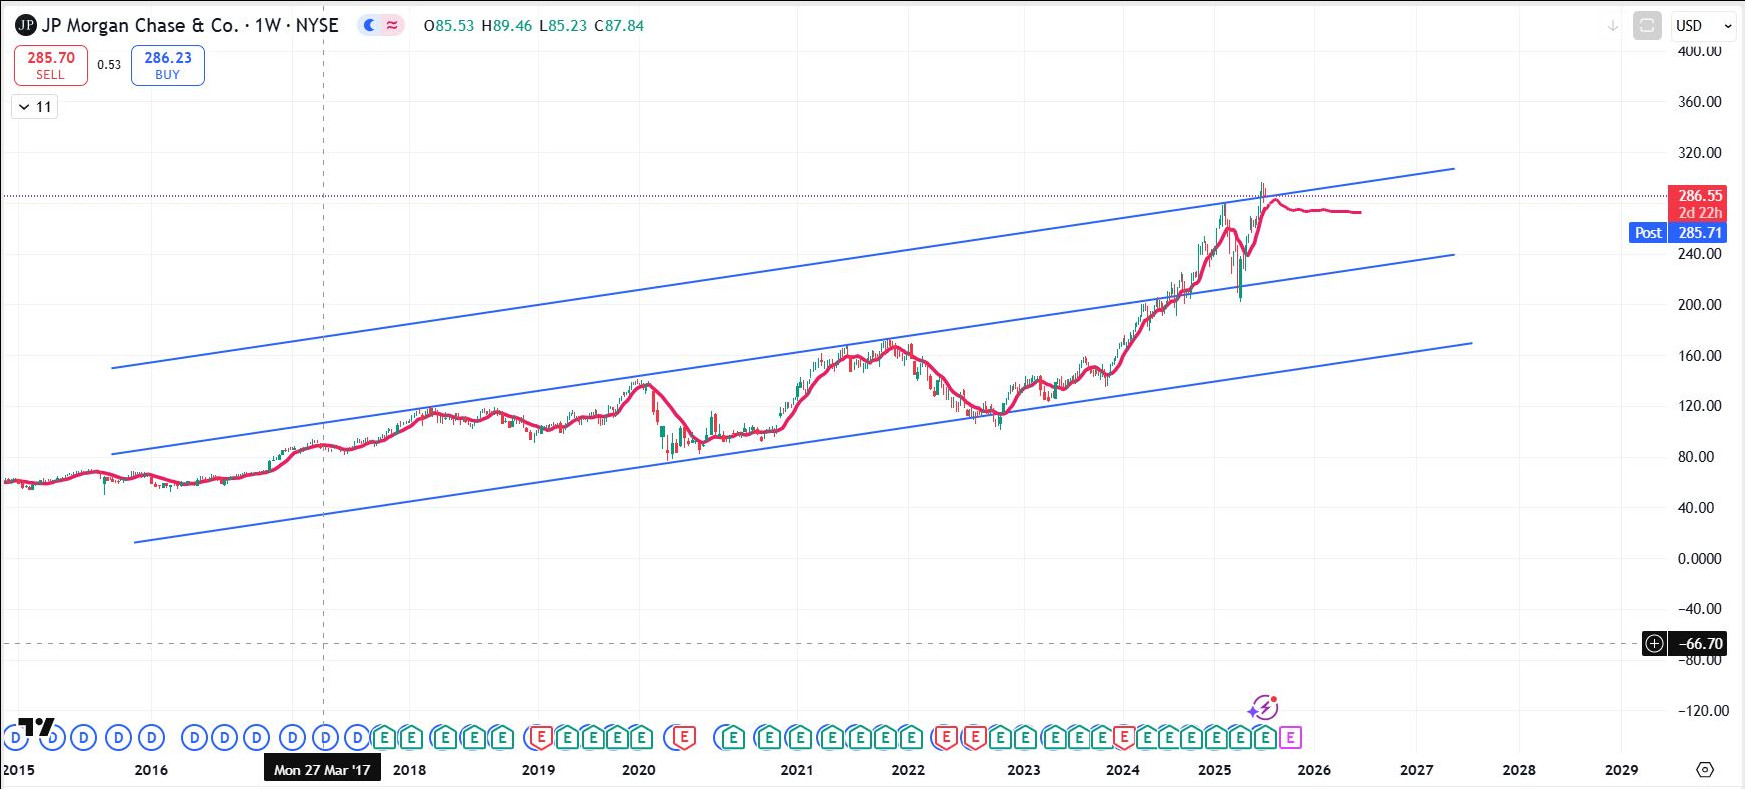Click the 2018 time axis label
Image resolution: width=1745 pixels, height=789 pixels.
(x=409, y=770)
